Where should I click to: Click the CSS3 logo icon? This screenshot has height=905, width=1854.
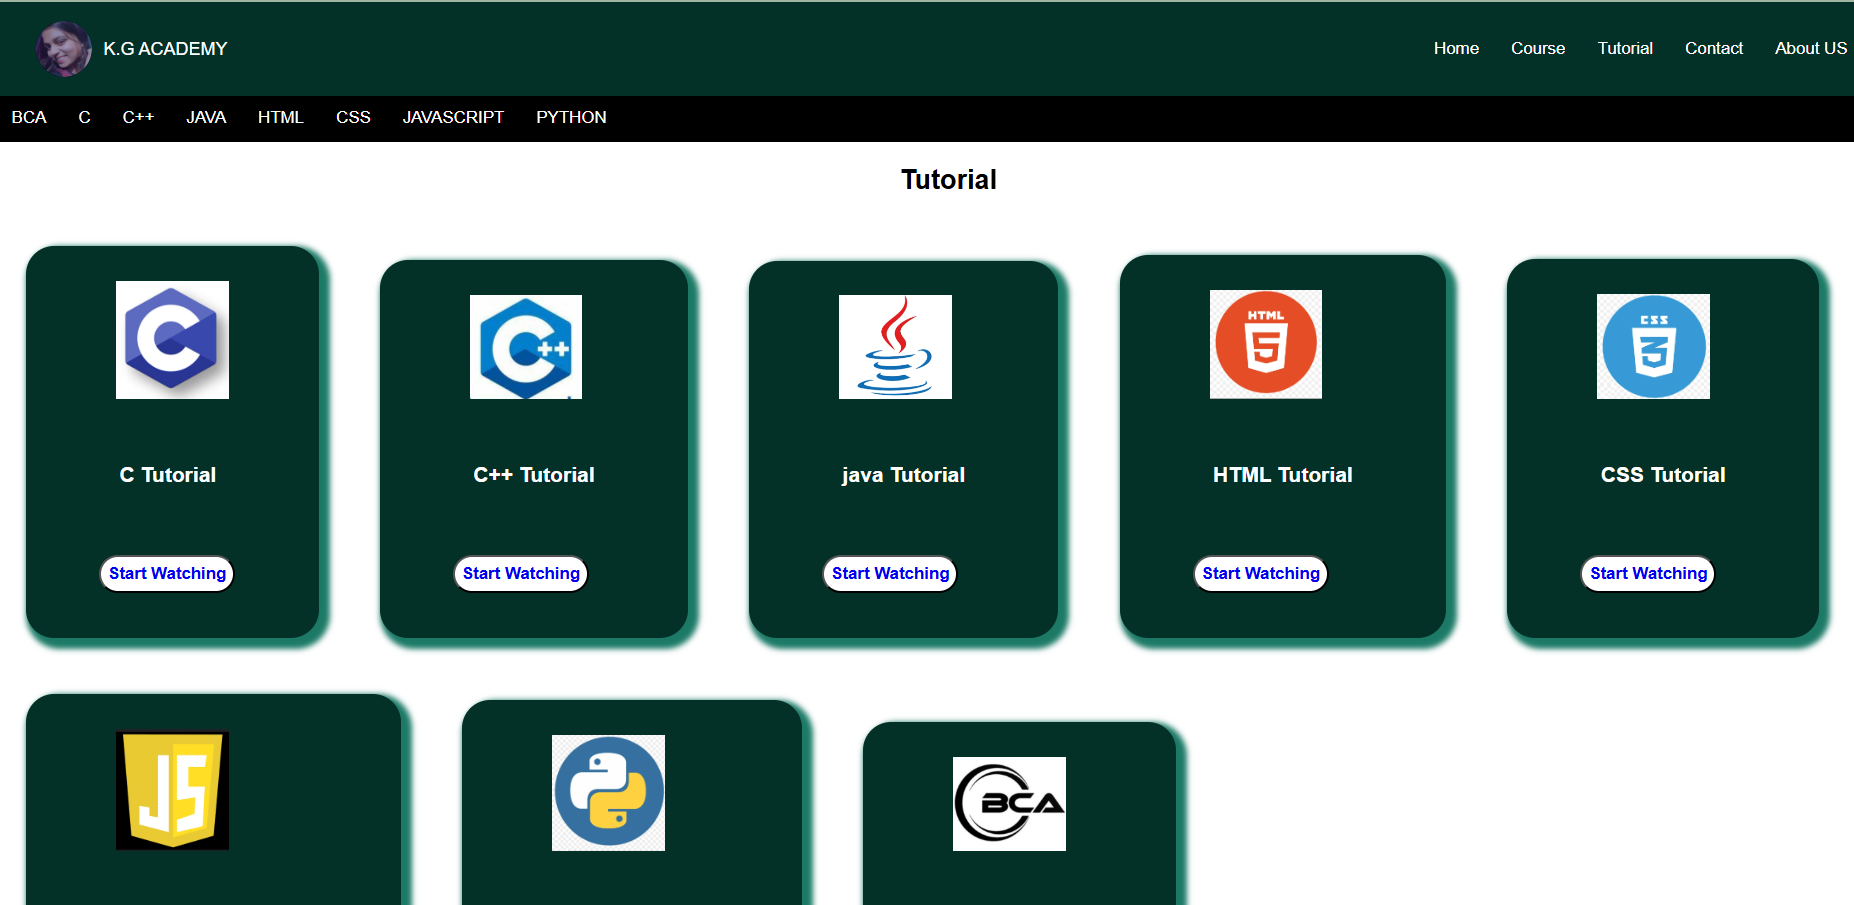(1653, 346)
